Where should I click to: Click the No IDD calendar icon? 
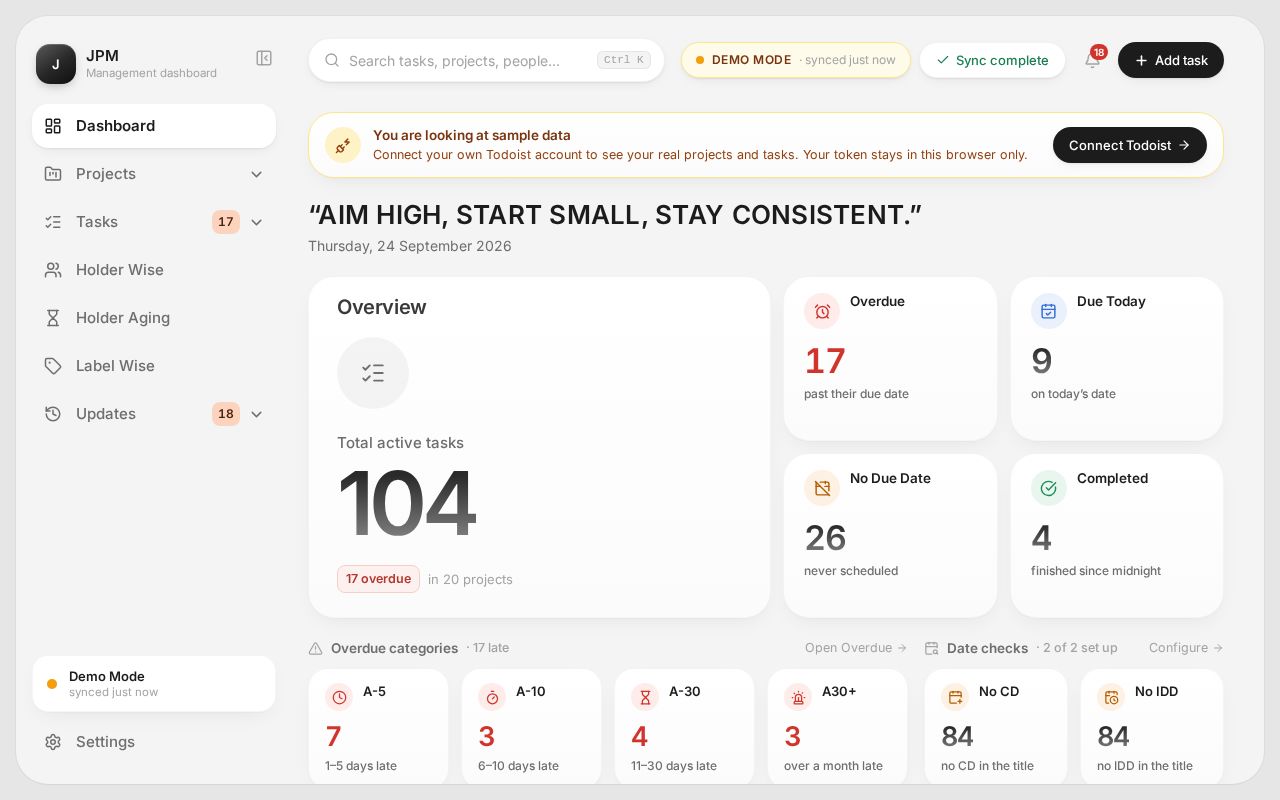tap(1111, 697)
